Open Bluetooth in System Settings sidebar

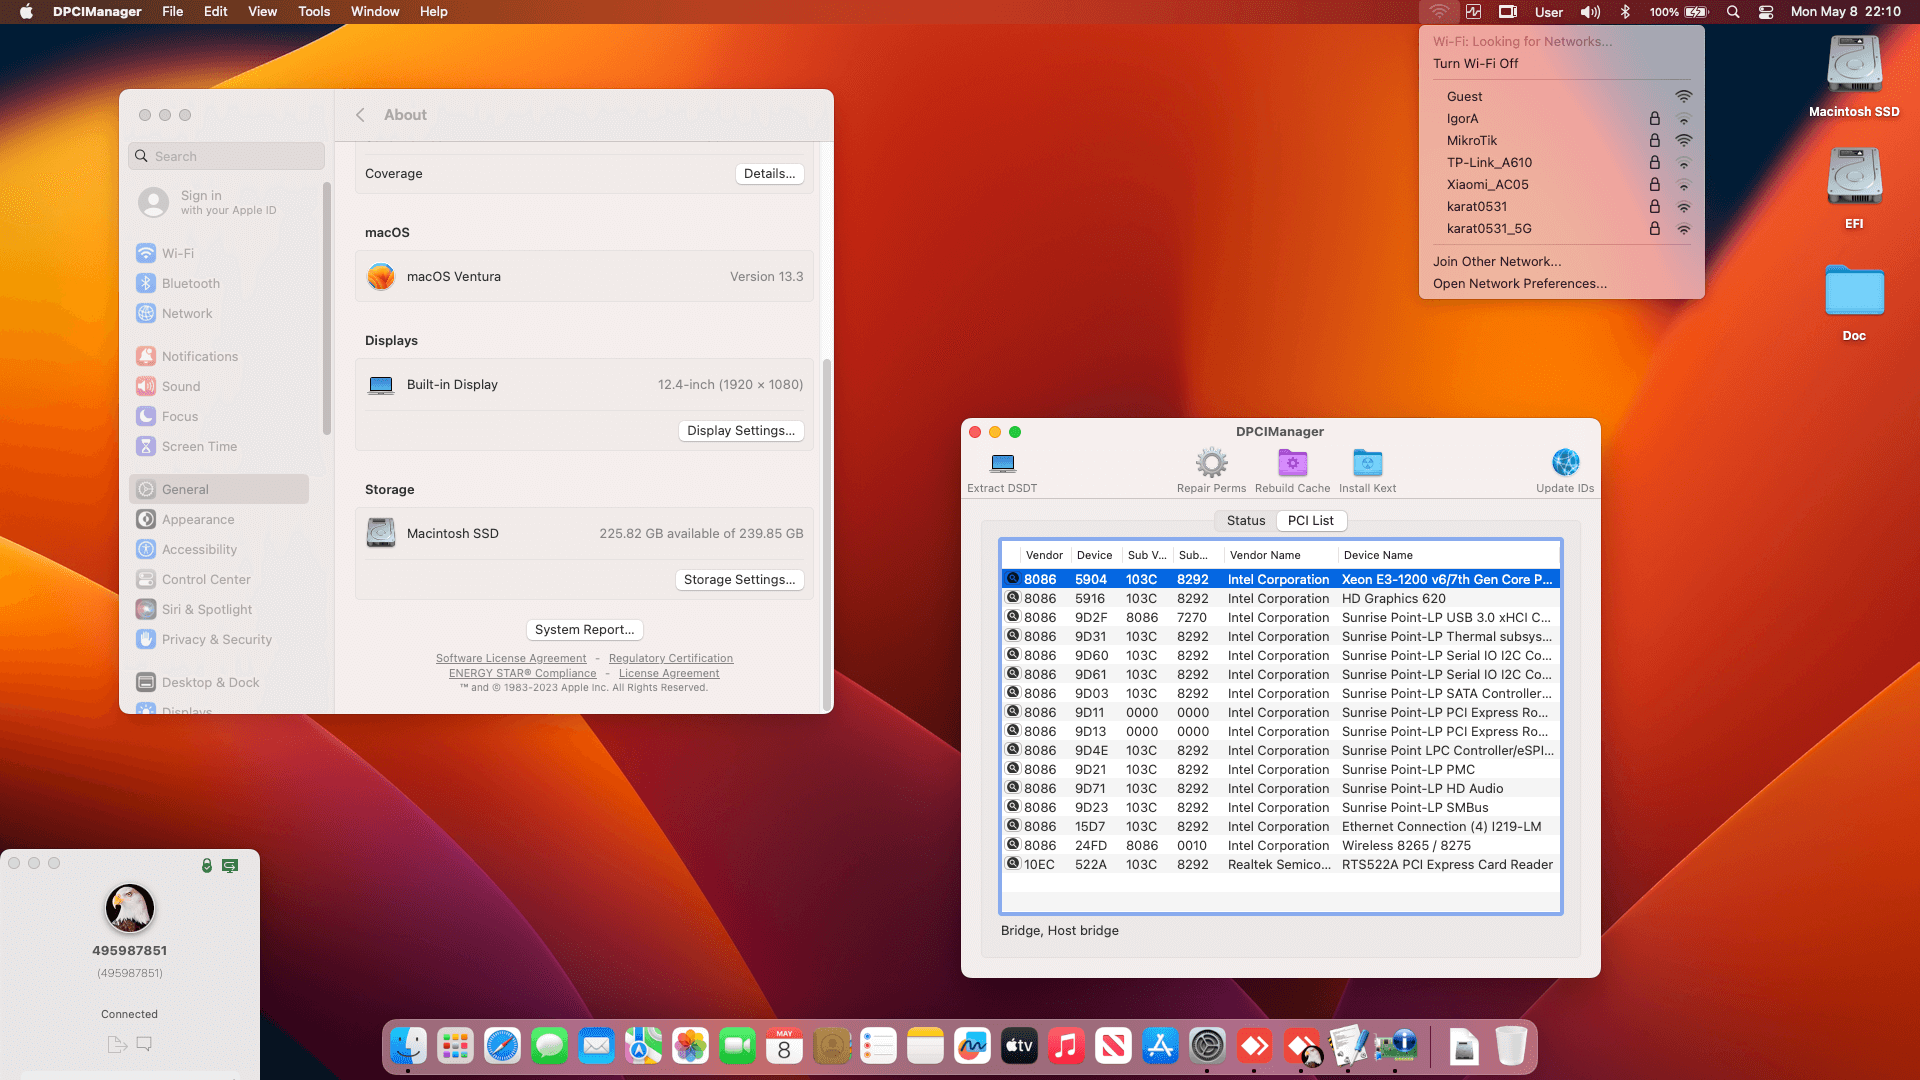coord(220,284)
